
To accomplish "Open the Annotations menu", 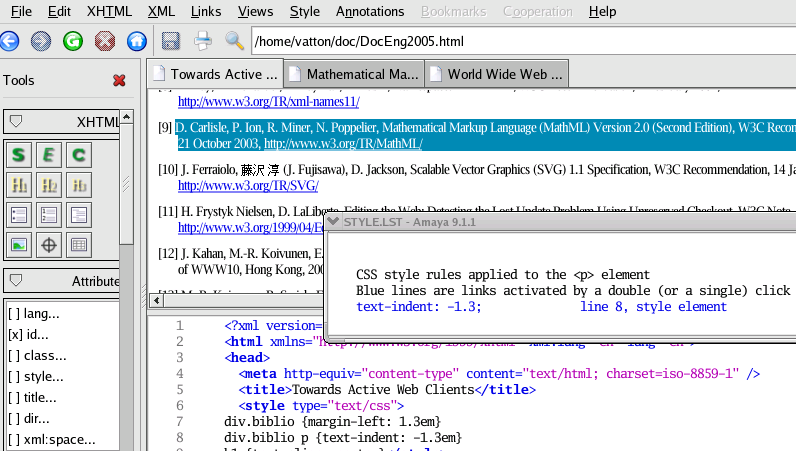I will (x=370, y=11).
